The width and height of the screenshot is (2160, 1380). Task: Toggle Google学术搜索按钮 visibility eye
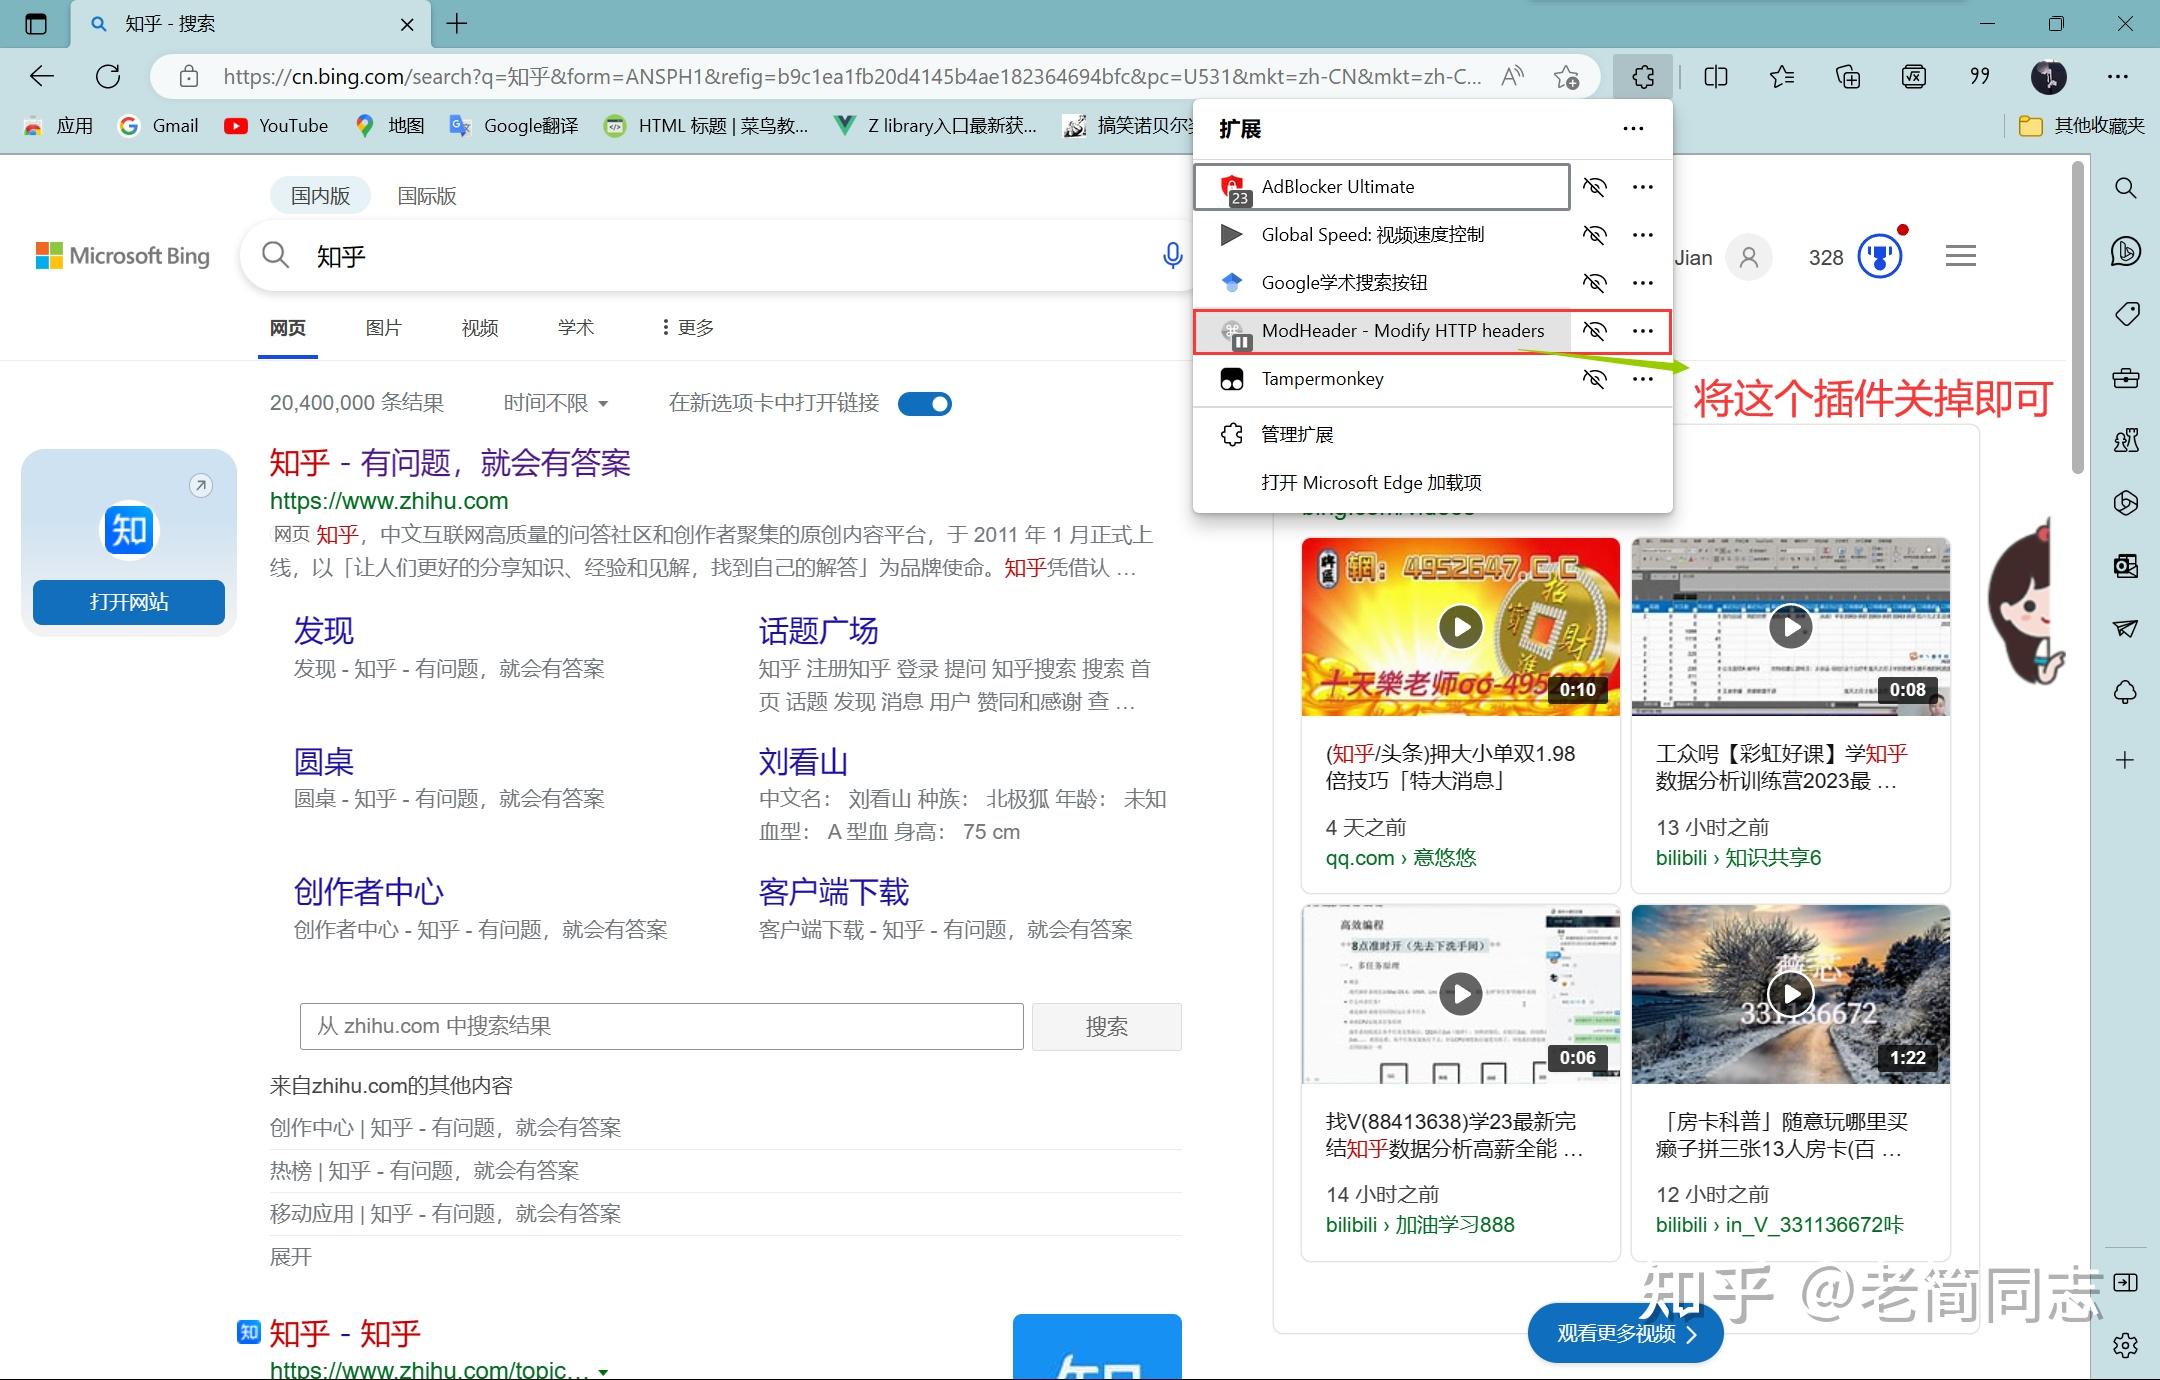(x=1594, y=283)
